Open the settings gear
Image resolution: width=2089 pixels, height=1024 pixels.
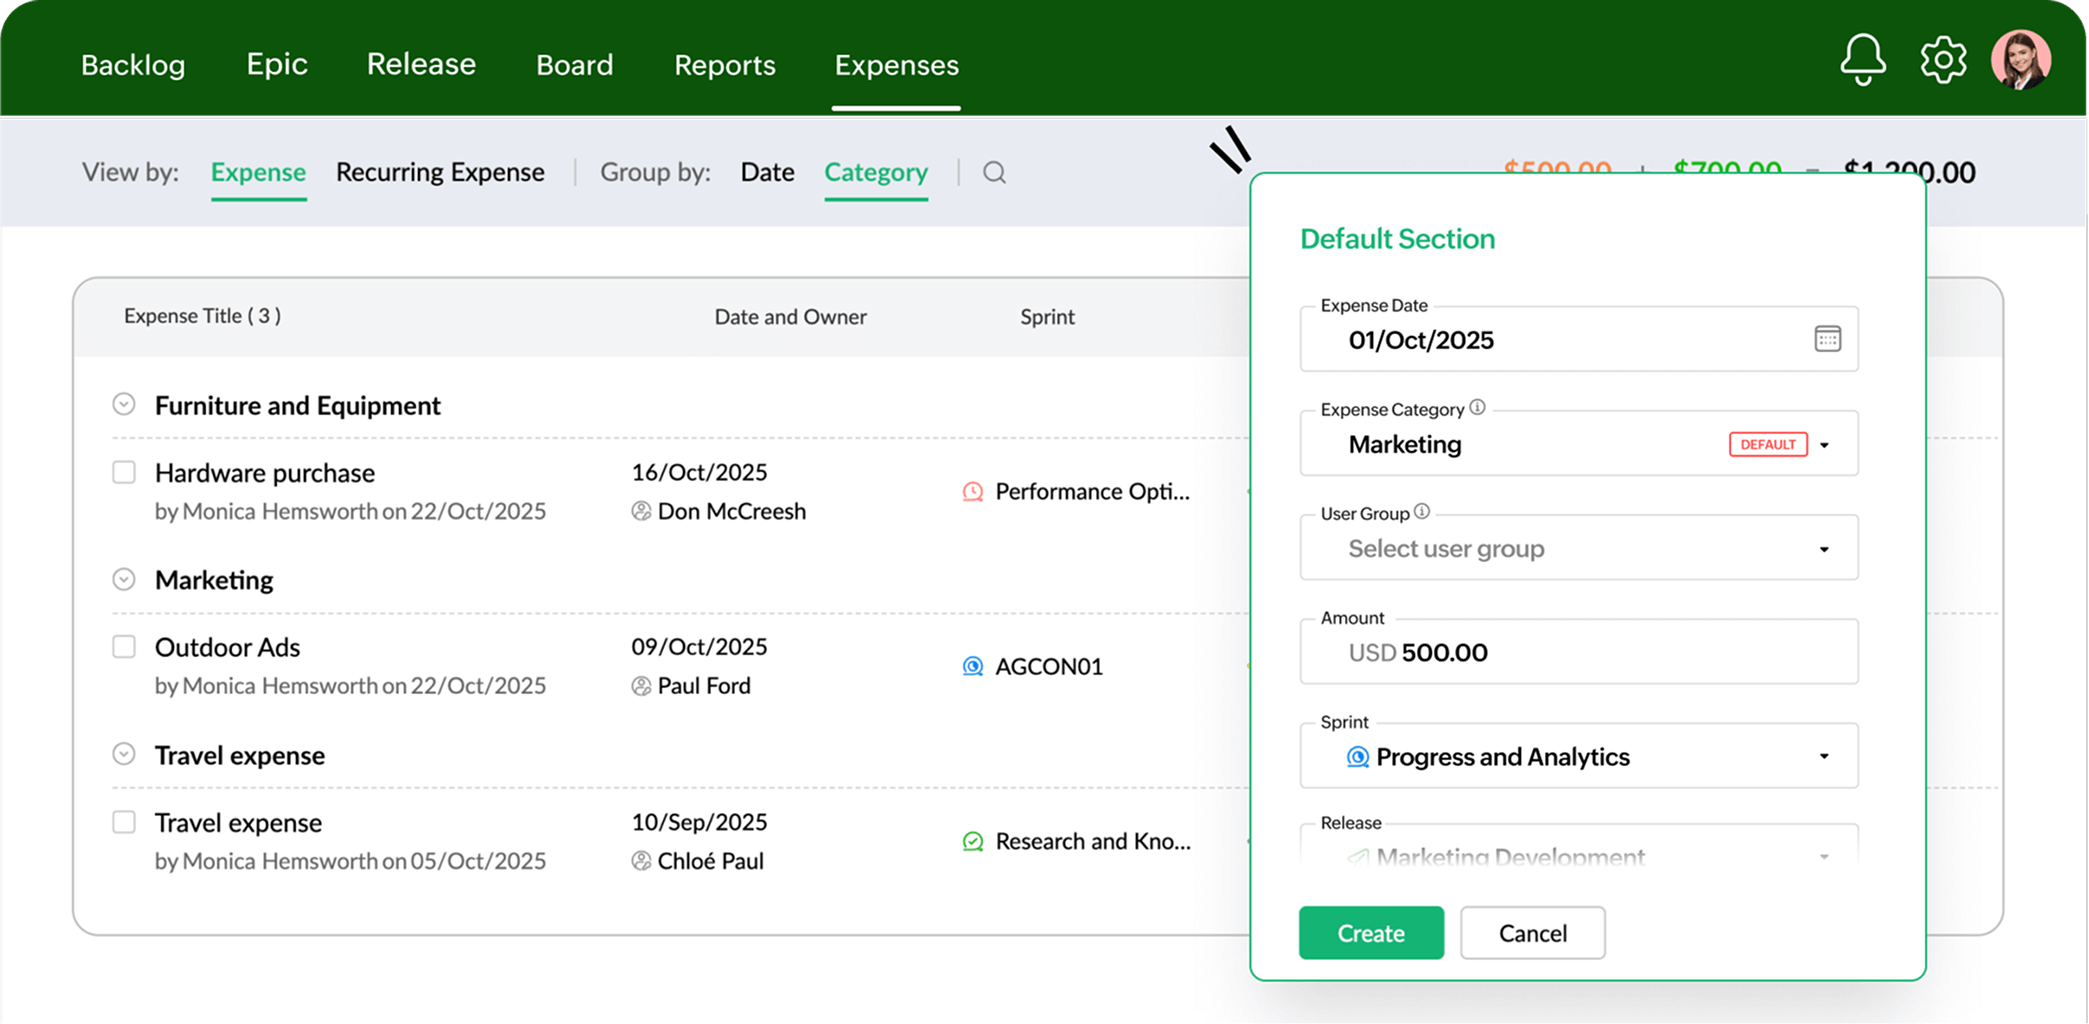[1943, 59]
